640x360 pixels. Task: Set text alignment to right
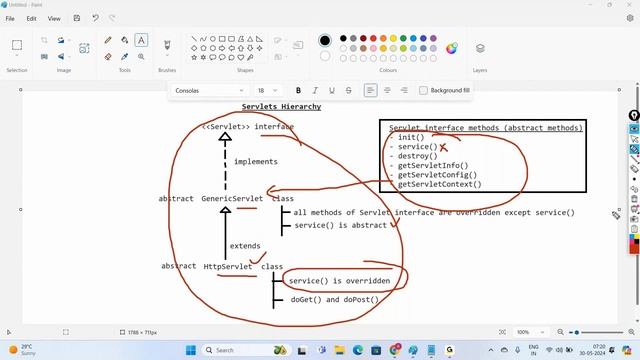coord(404,91)
